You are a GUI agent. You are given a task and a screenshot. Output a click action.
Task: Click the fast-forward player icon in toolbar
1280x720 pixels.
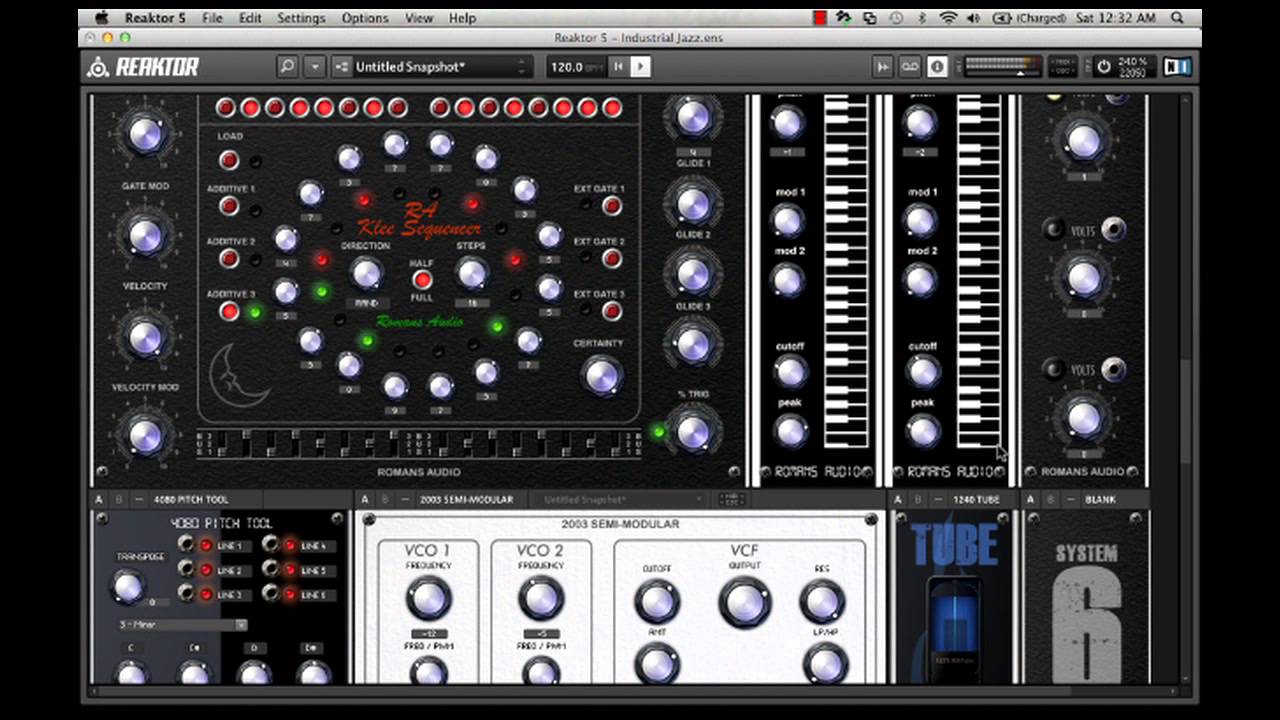pyautogui.click(x=882, y=66)
